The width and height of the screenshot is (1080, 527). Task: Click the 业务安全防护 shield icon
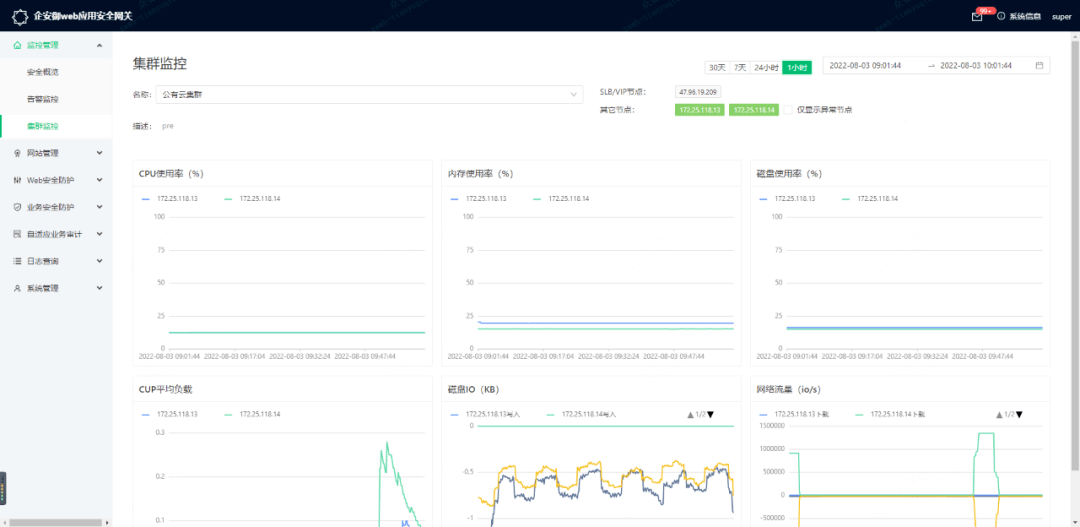17,207
